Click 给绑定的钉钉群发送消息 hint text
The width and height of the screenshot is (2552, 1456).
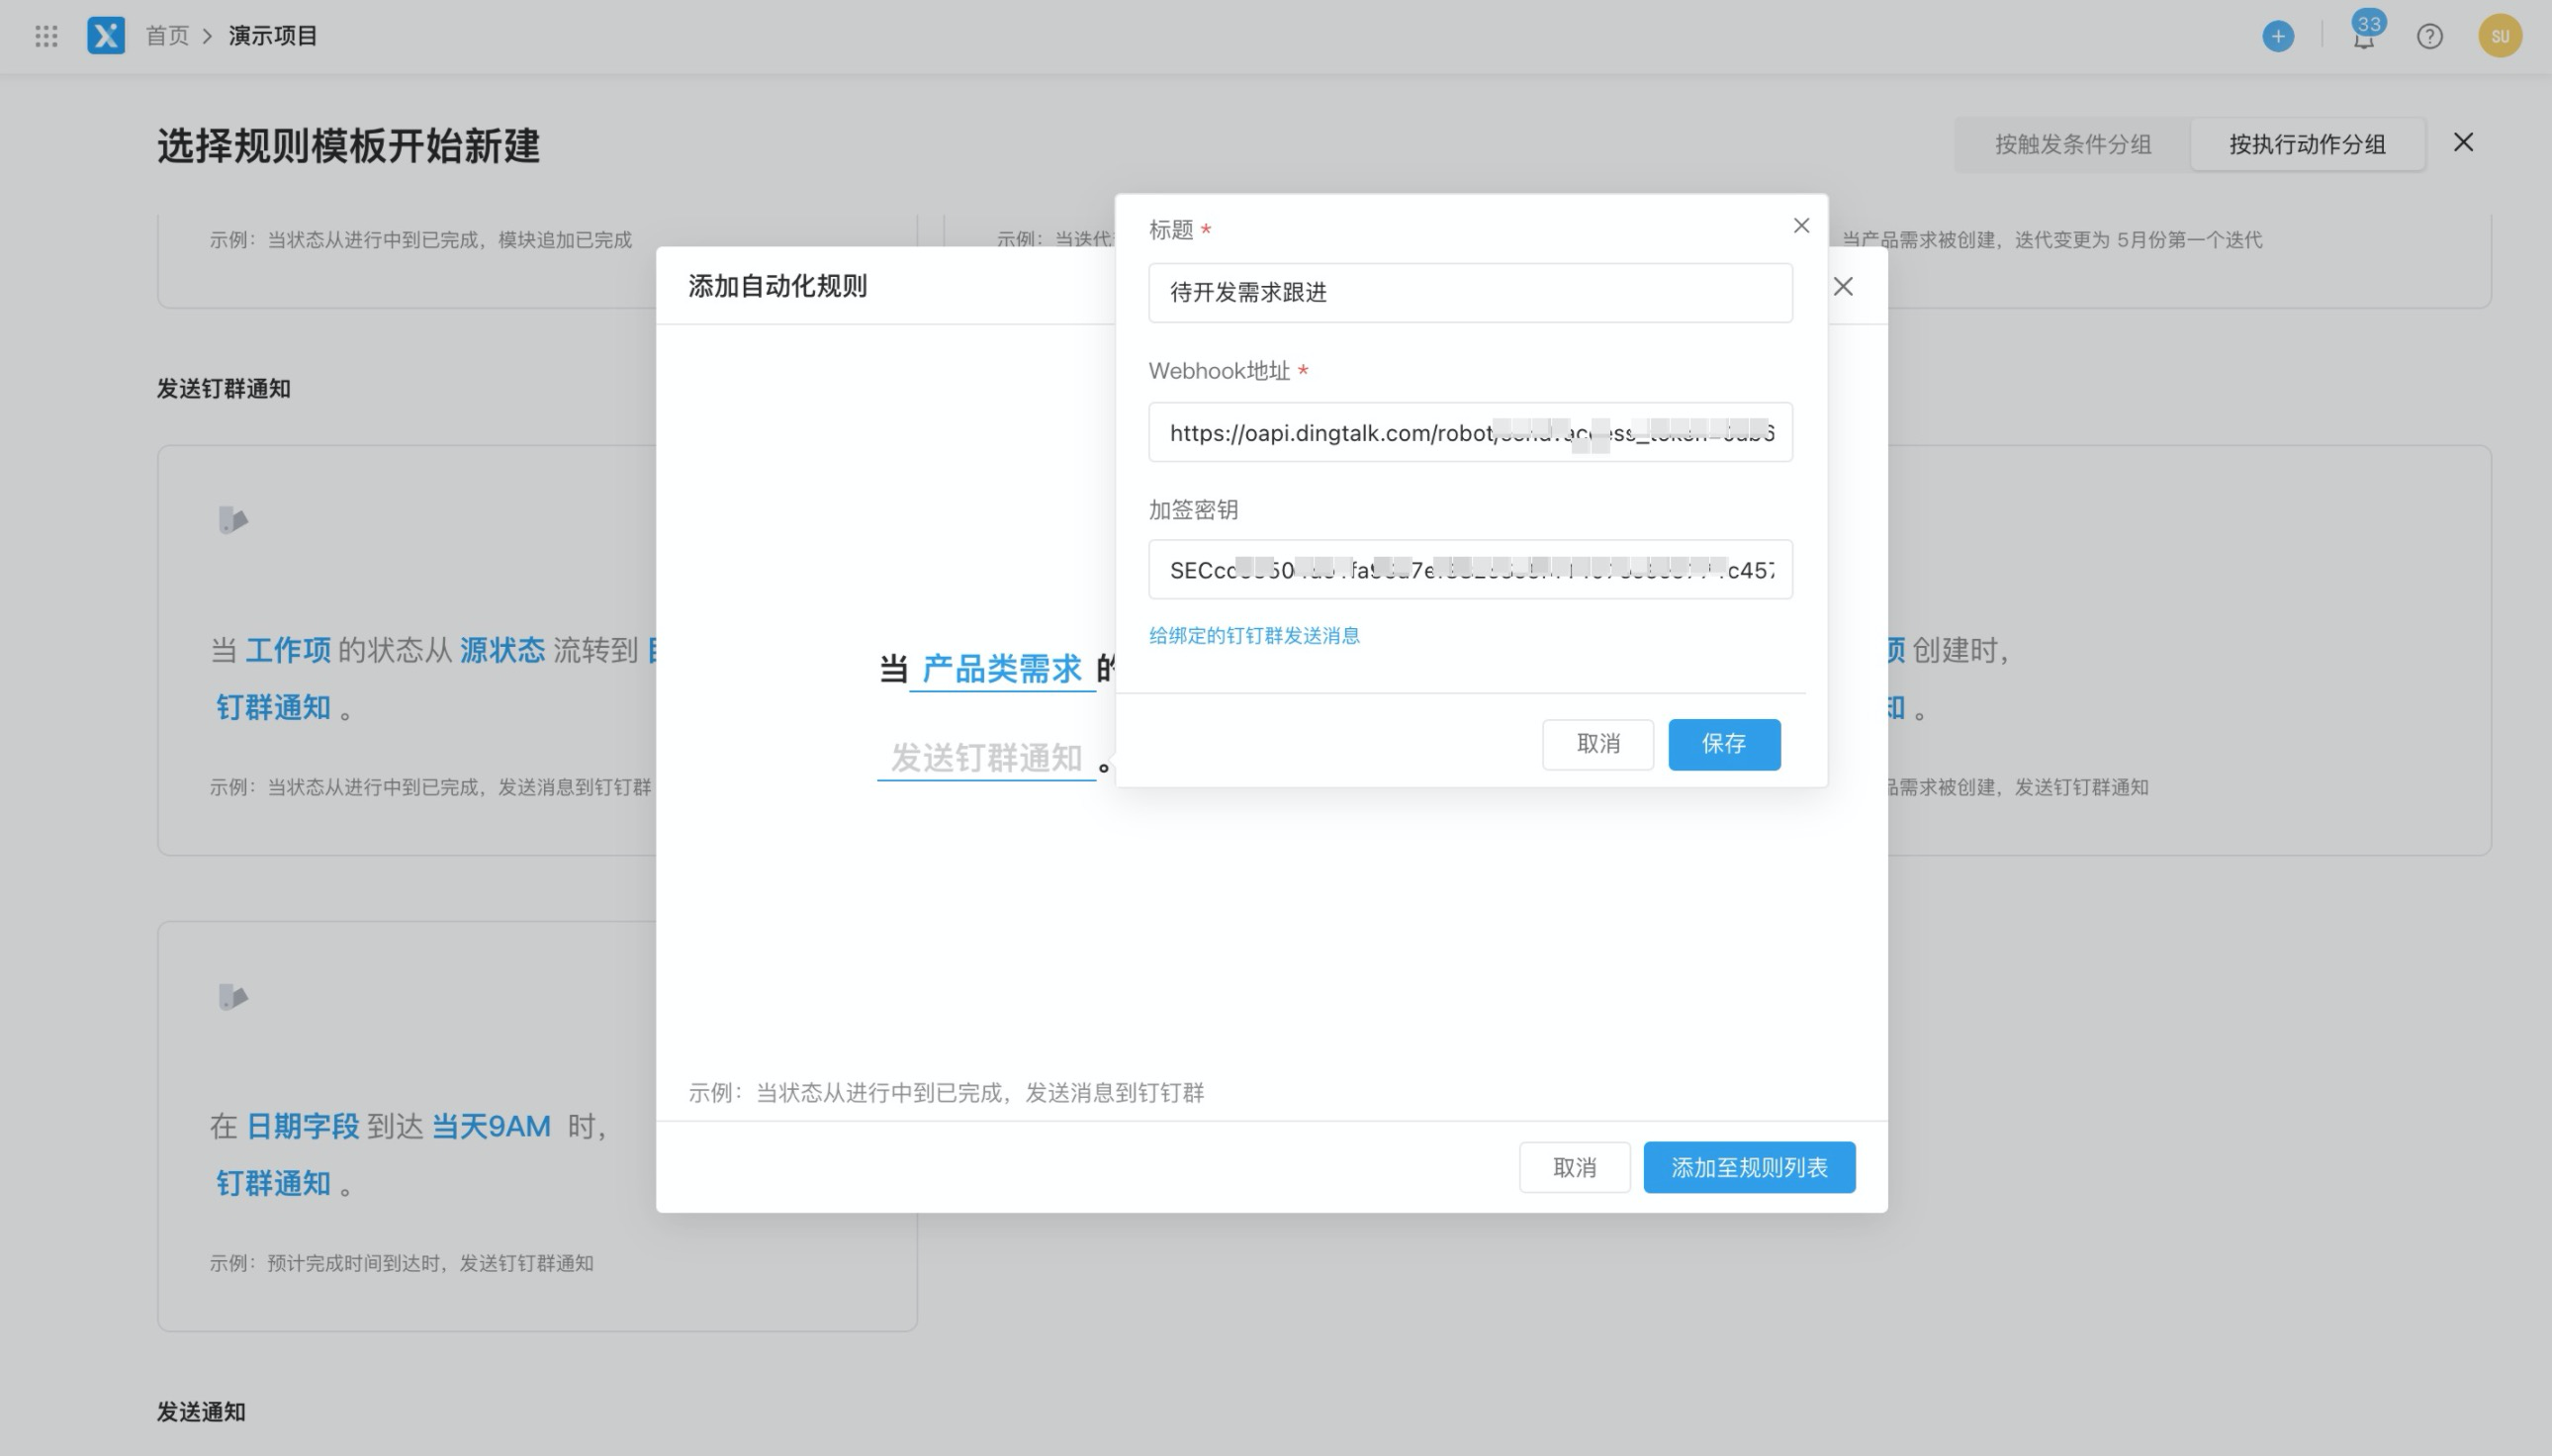[x=1254, y=636]
